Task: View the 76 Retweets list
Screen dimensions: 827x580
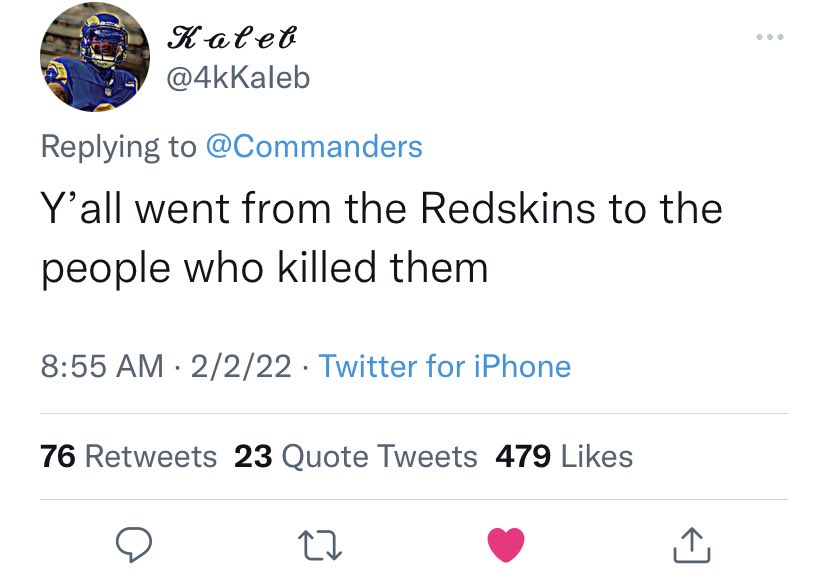Action: coord(128,456)
